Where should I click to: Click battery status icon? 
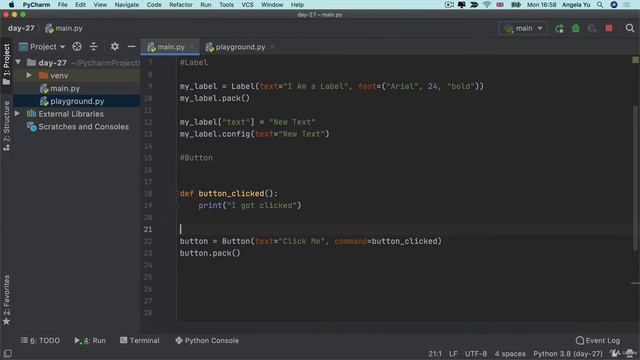click(516, 5)
